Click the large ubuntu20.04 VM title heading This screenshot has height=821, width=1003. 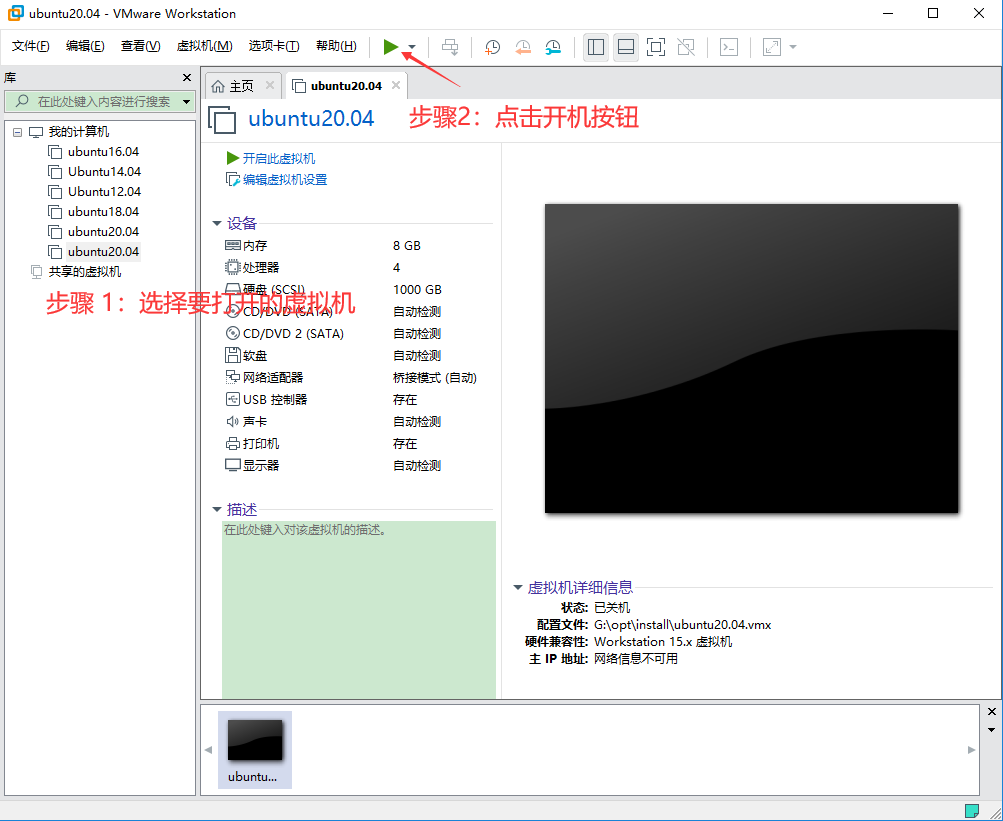[311, 118]
